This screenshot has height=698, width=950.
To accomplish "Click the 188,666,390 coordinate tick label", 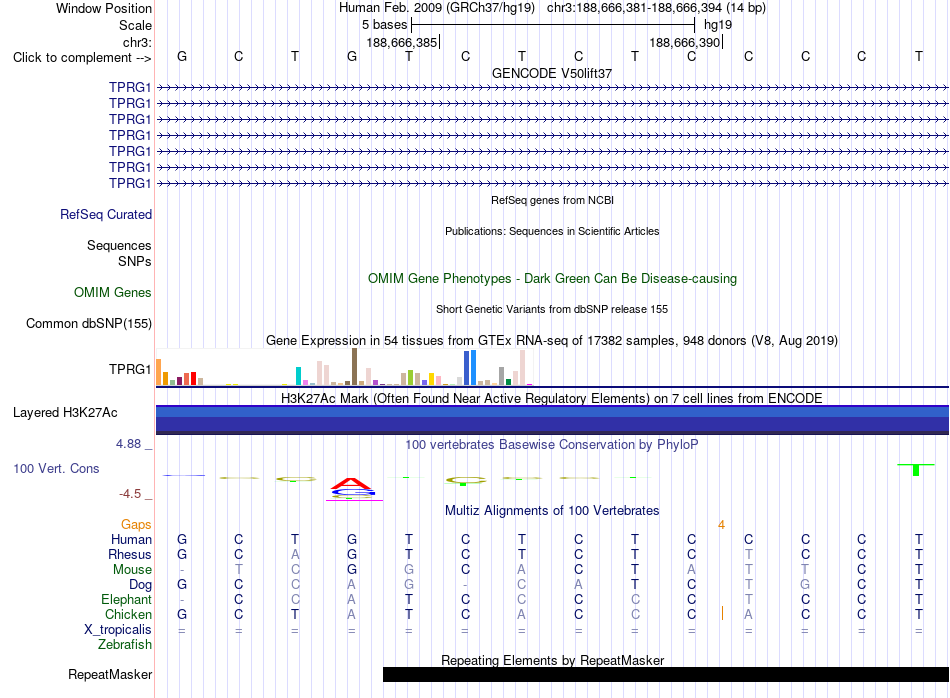I will coord(685,42).
